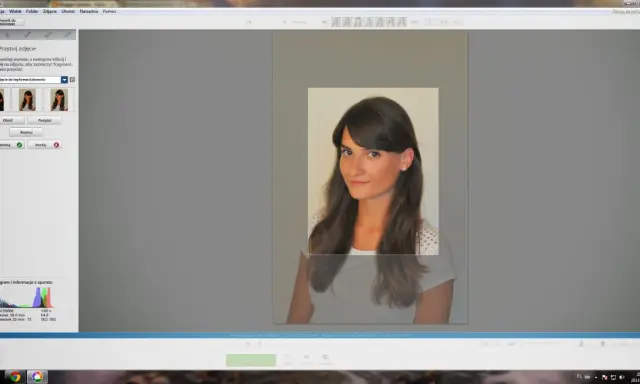Click the Resetuj button
The image size is (640, 384).
tap(26, 132)
